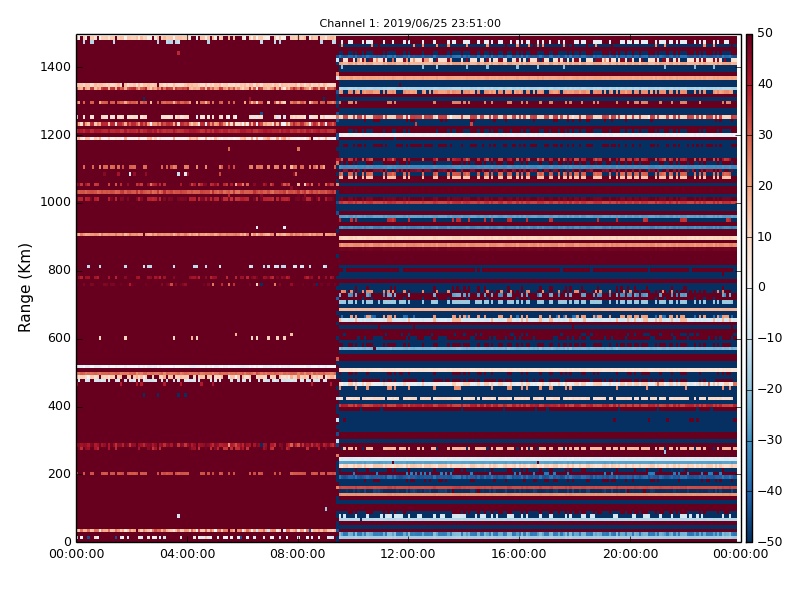Click the 600 tick label on the range axis
The height and width of the screenshot is (600, 800).
pos(59,338)
